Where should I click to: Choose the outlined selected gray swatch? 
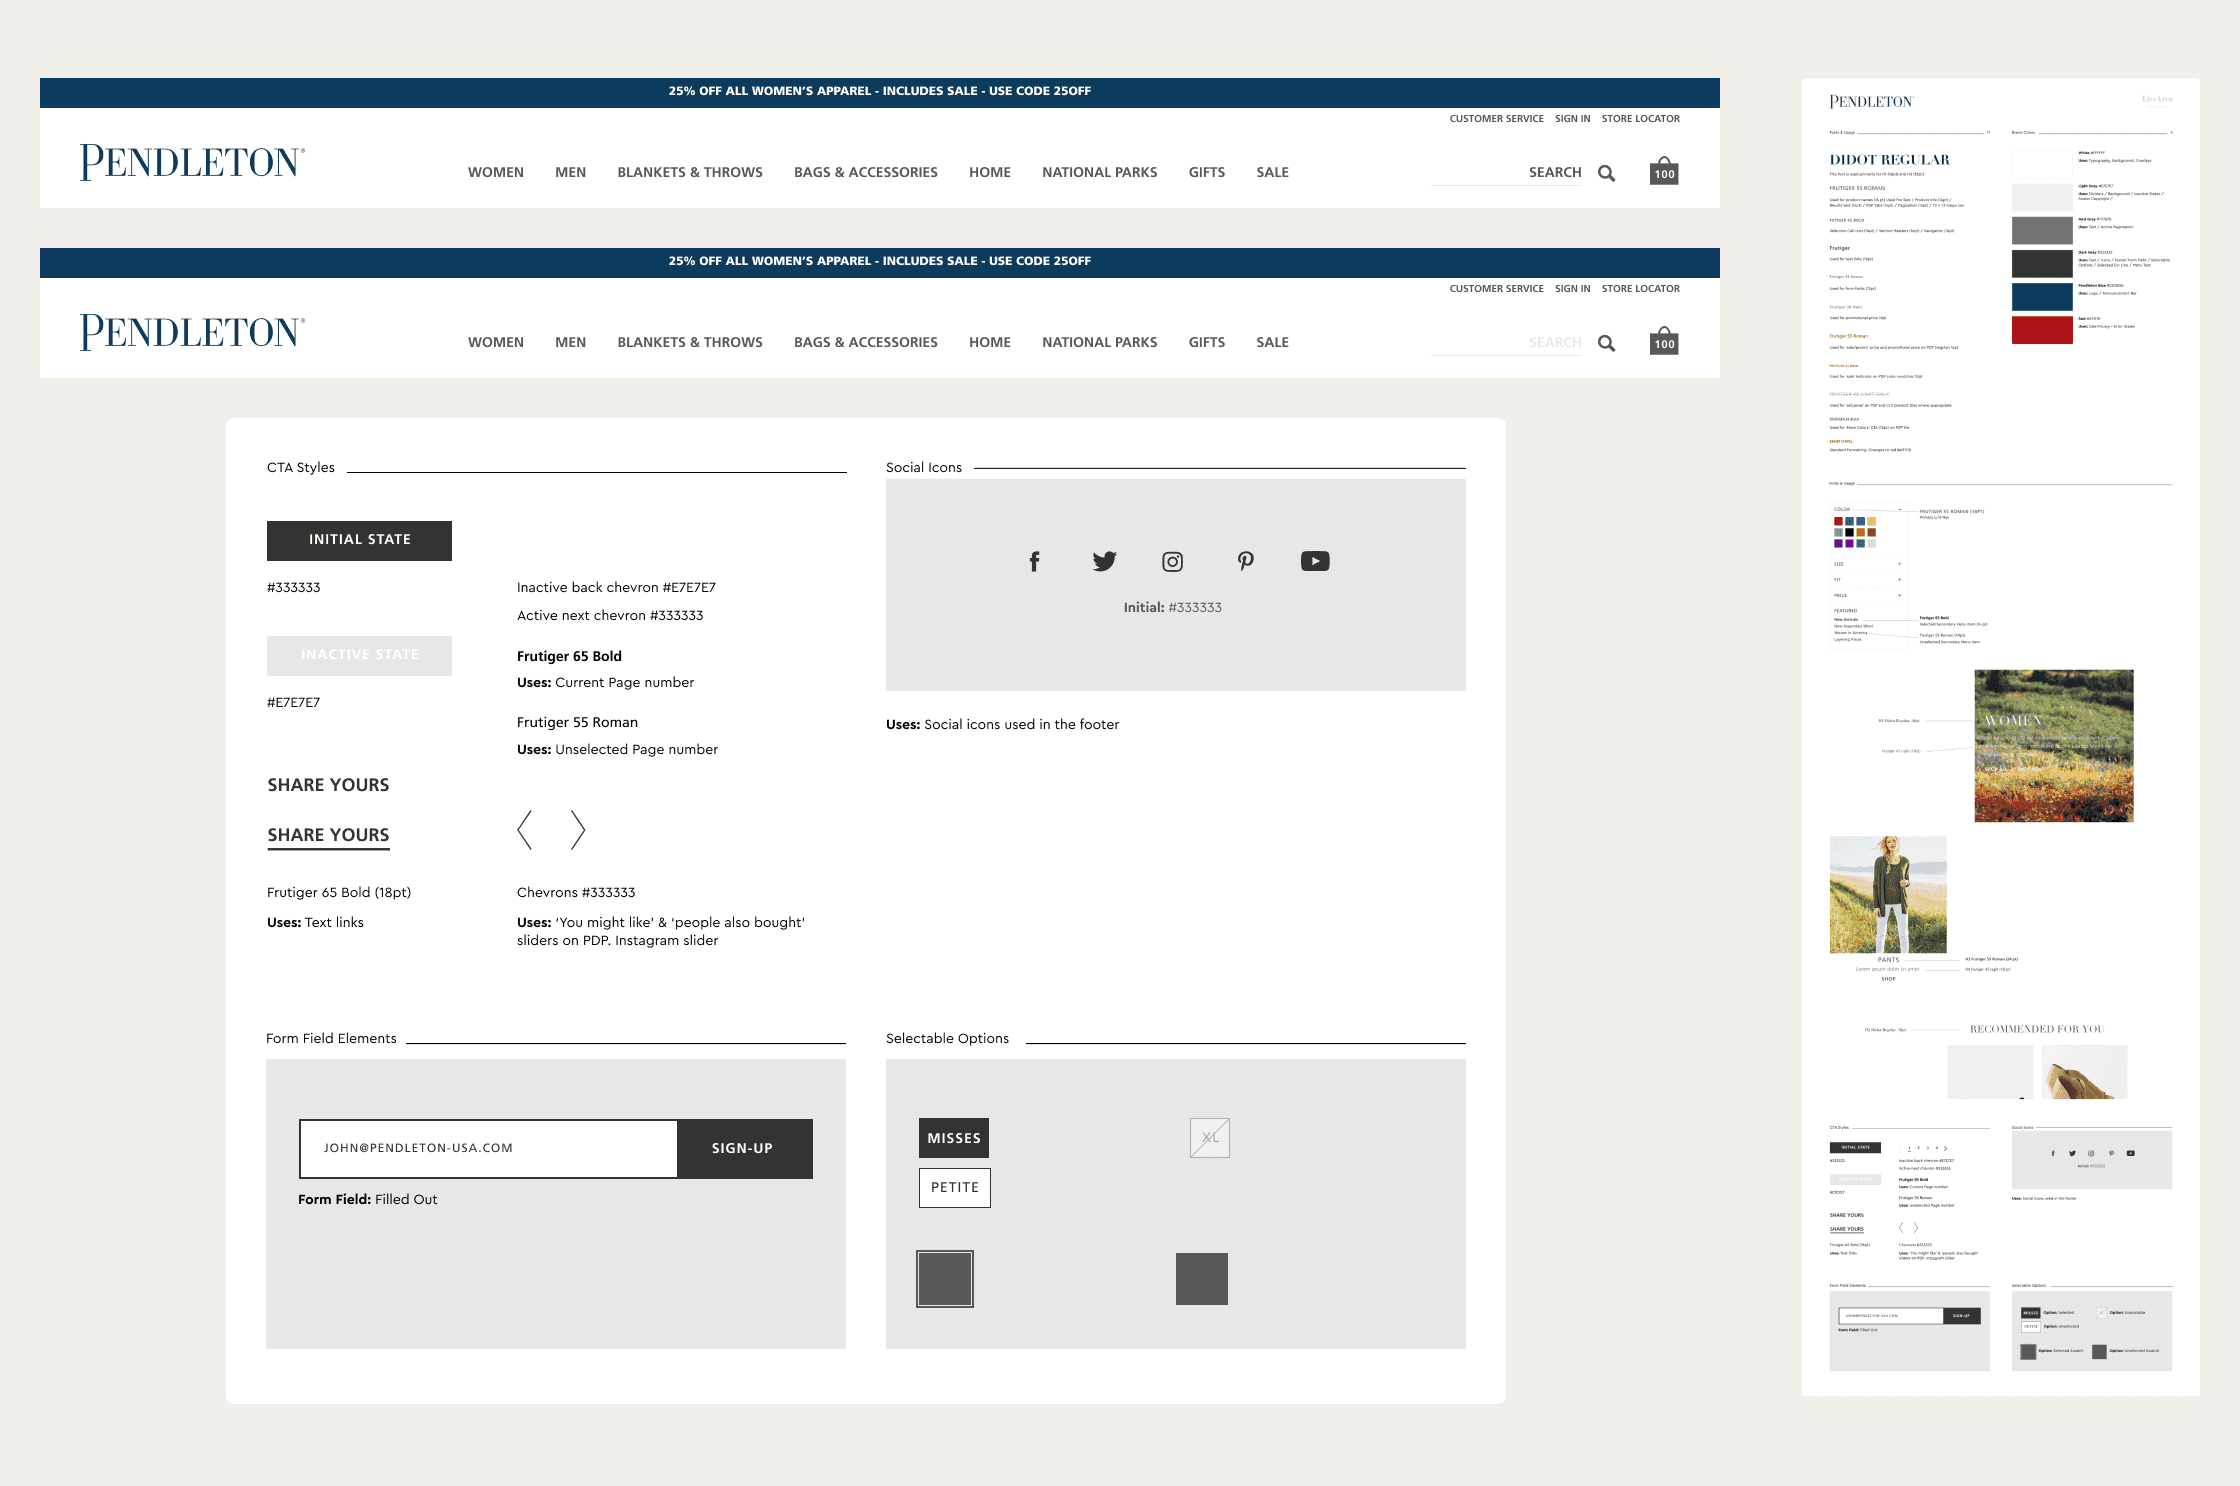pos(945,1279)
